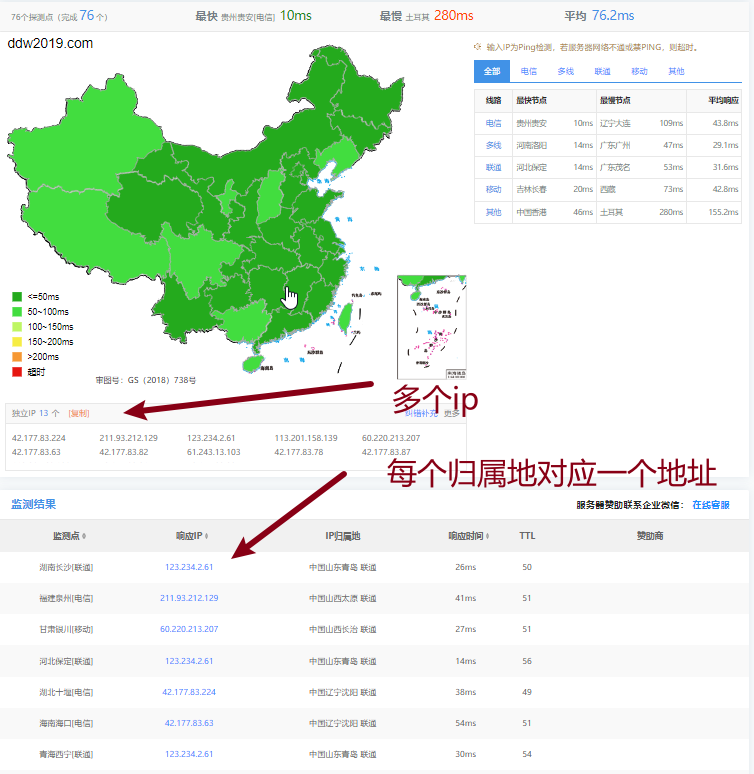Click the 赞助商 column header
The image size is (754, 774).
coord(649,536)
